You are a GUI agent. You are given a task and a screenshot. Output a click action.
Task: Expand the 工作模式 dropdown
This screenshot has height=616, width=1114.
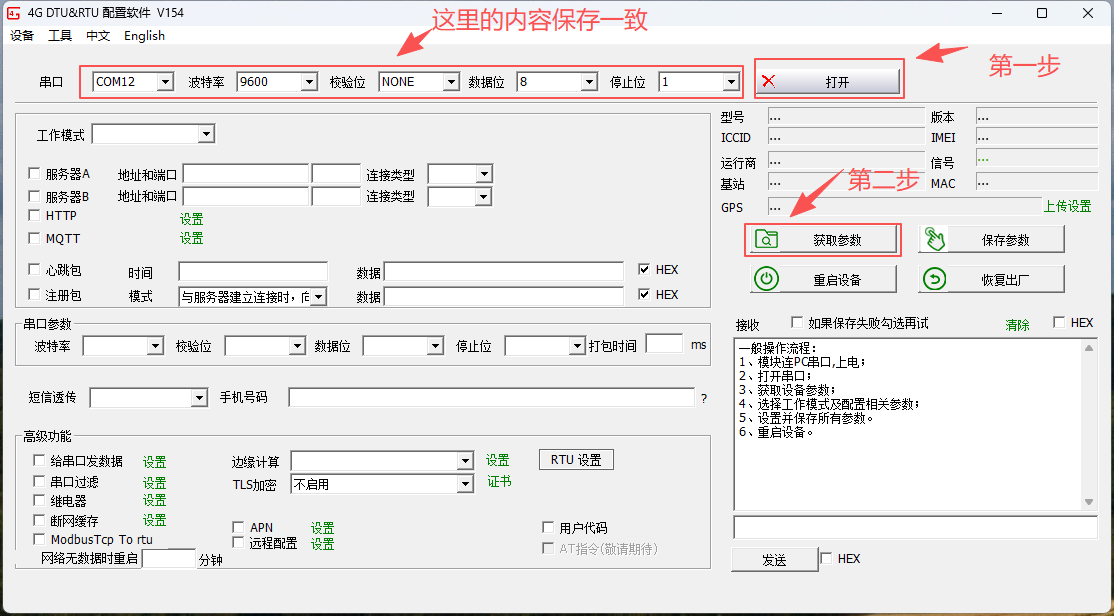pos(206,134)
